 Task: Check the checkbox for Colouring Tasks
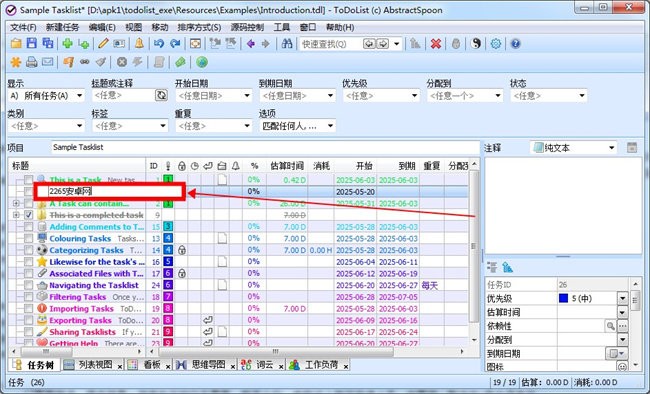(28, 238)
